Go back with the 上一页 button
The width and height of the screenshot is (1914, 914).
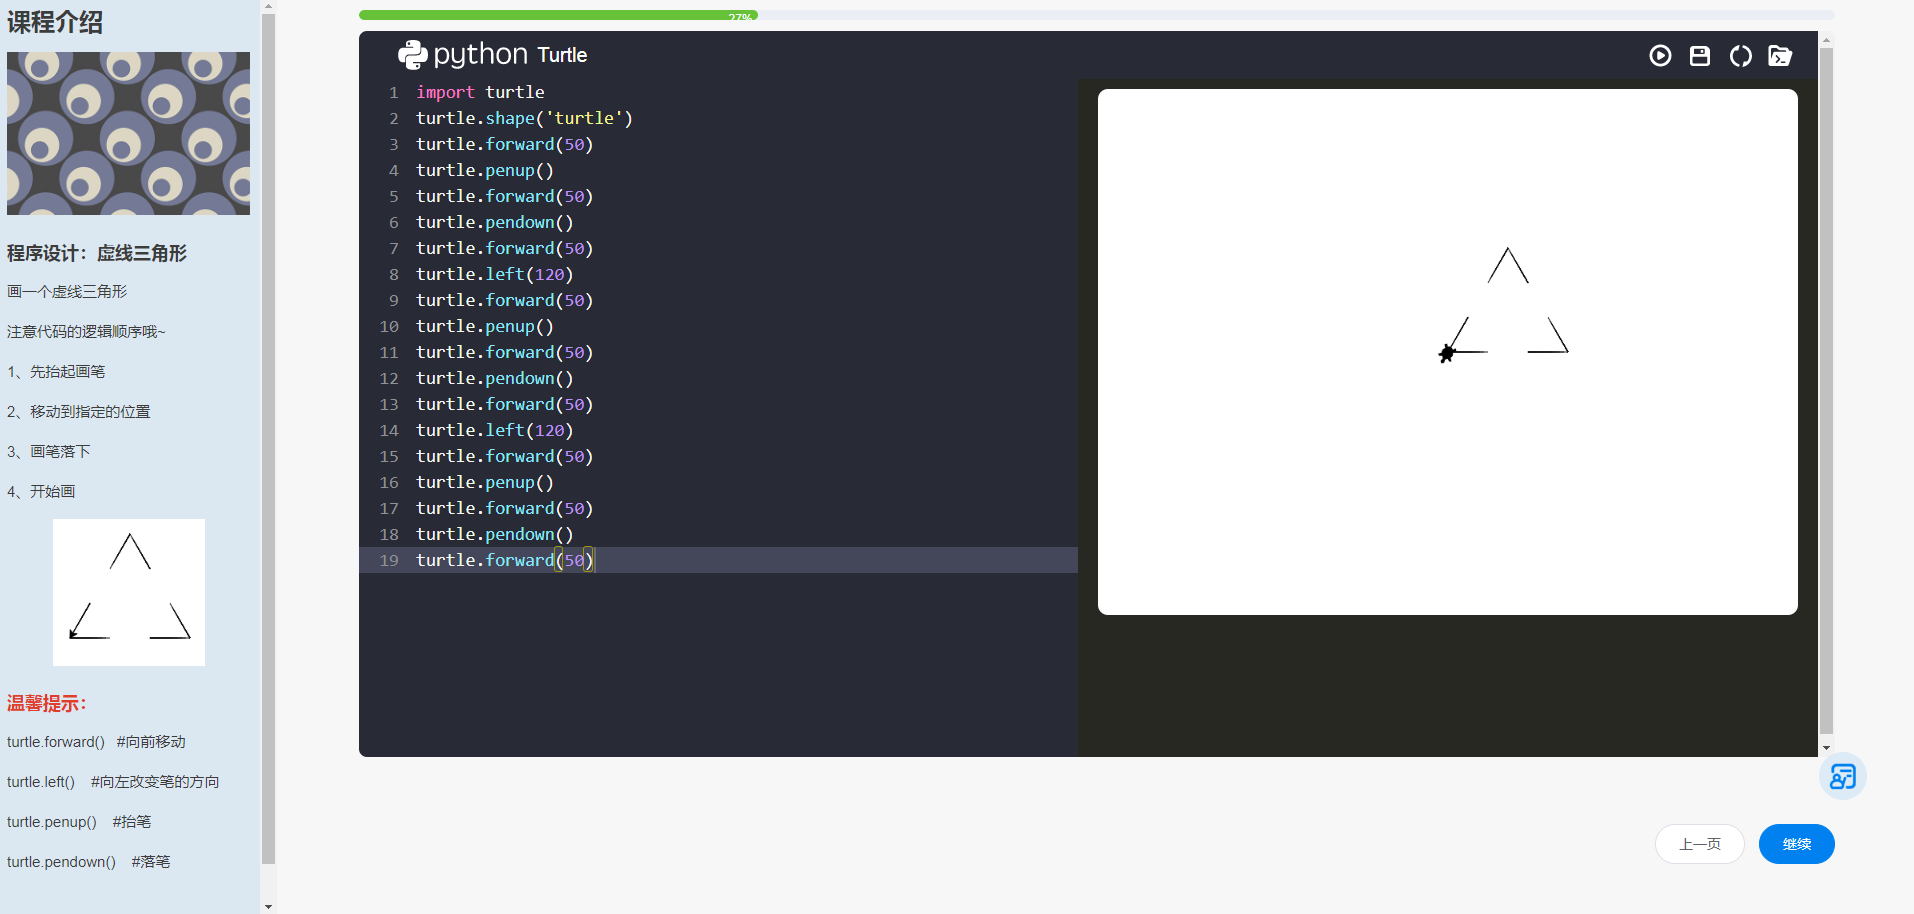point(1699,844)
